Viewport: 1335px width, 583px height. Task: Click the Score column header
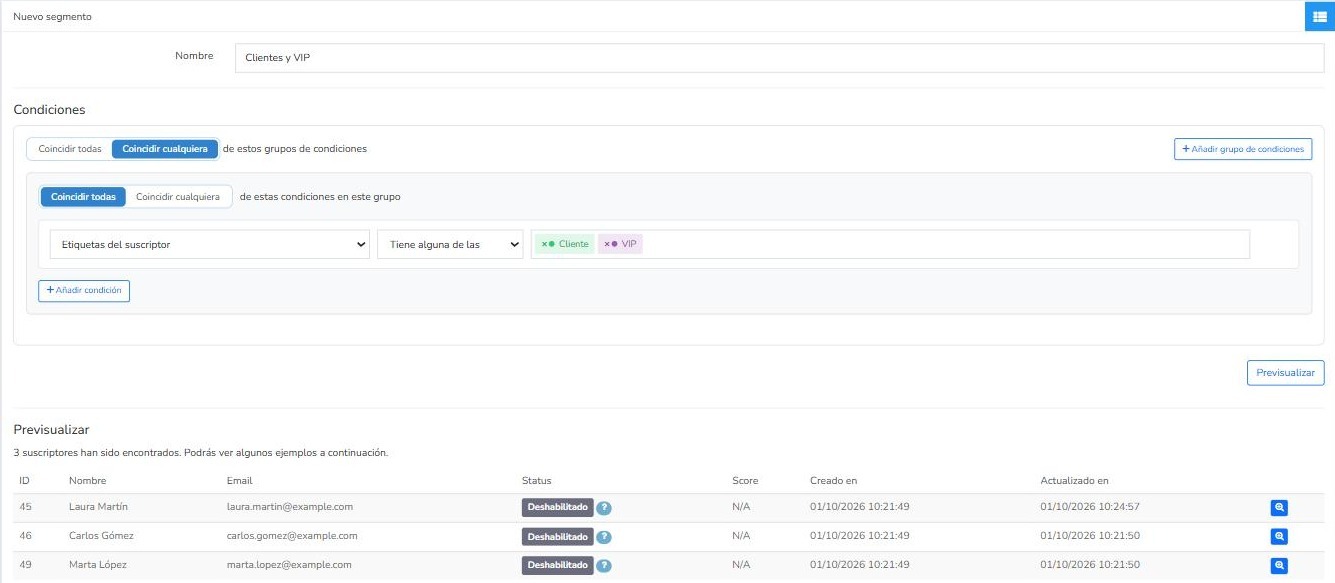click(745, 481)
